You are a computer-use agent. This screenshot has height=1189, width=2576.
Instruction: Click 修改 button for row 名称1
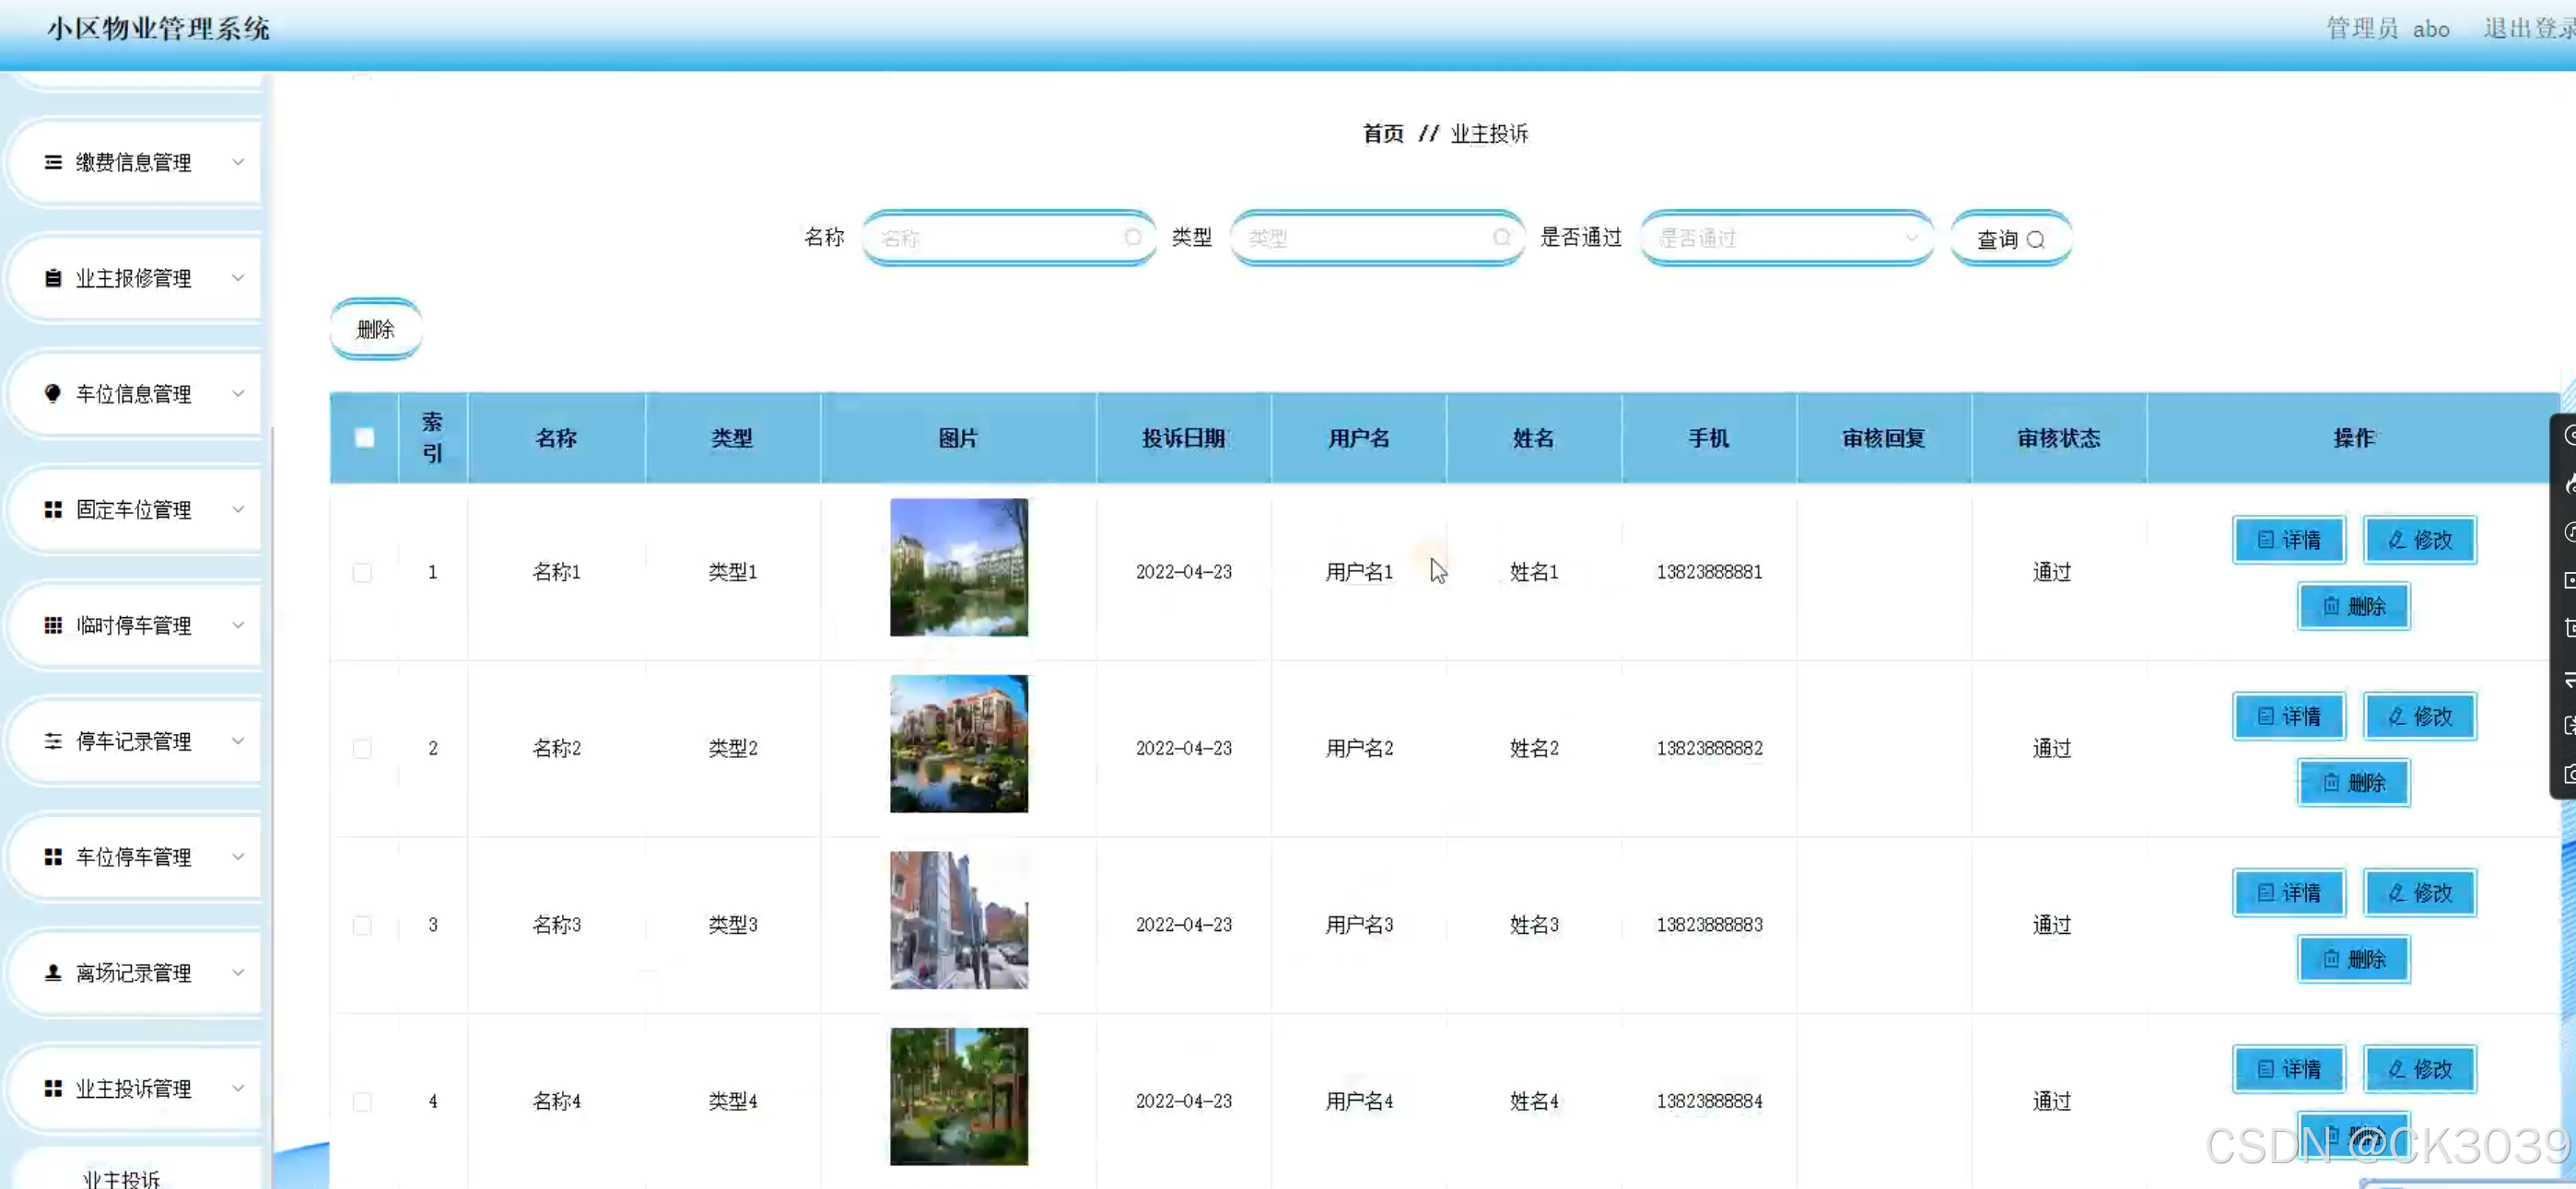point(2420,540)
